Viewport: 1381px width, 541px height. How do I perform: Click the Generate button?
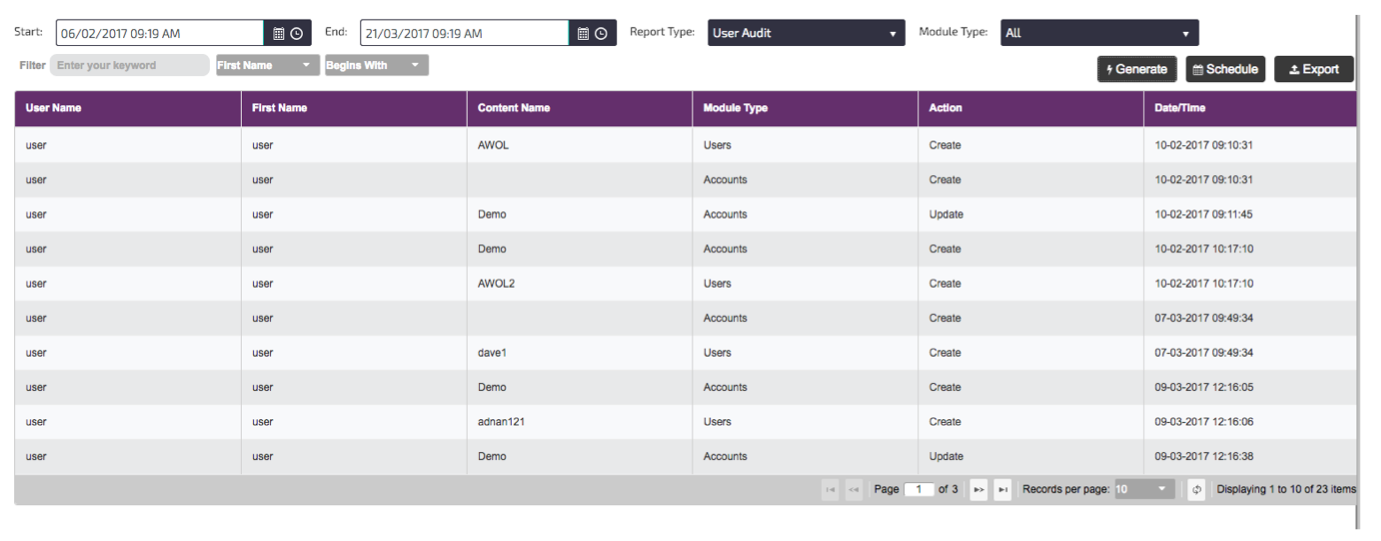(x=1137, y=69)
